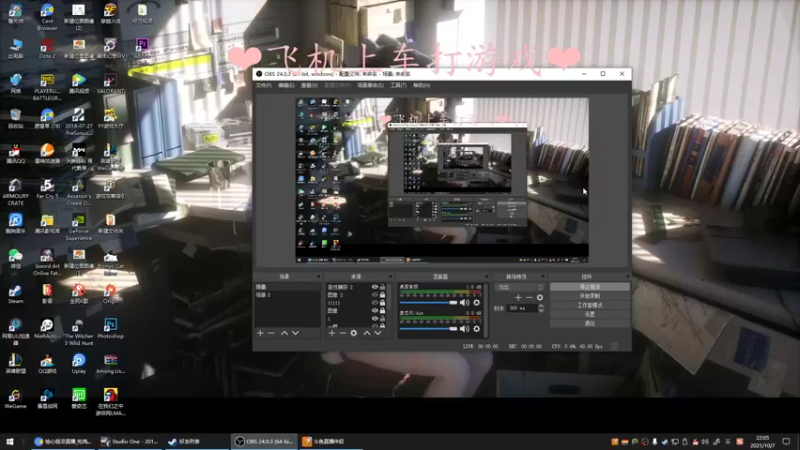The image size is (800, 450).
Task: Open 场景集合(S) menu in OBS
Action: 370,85
